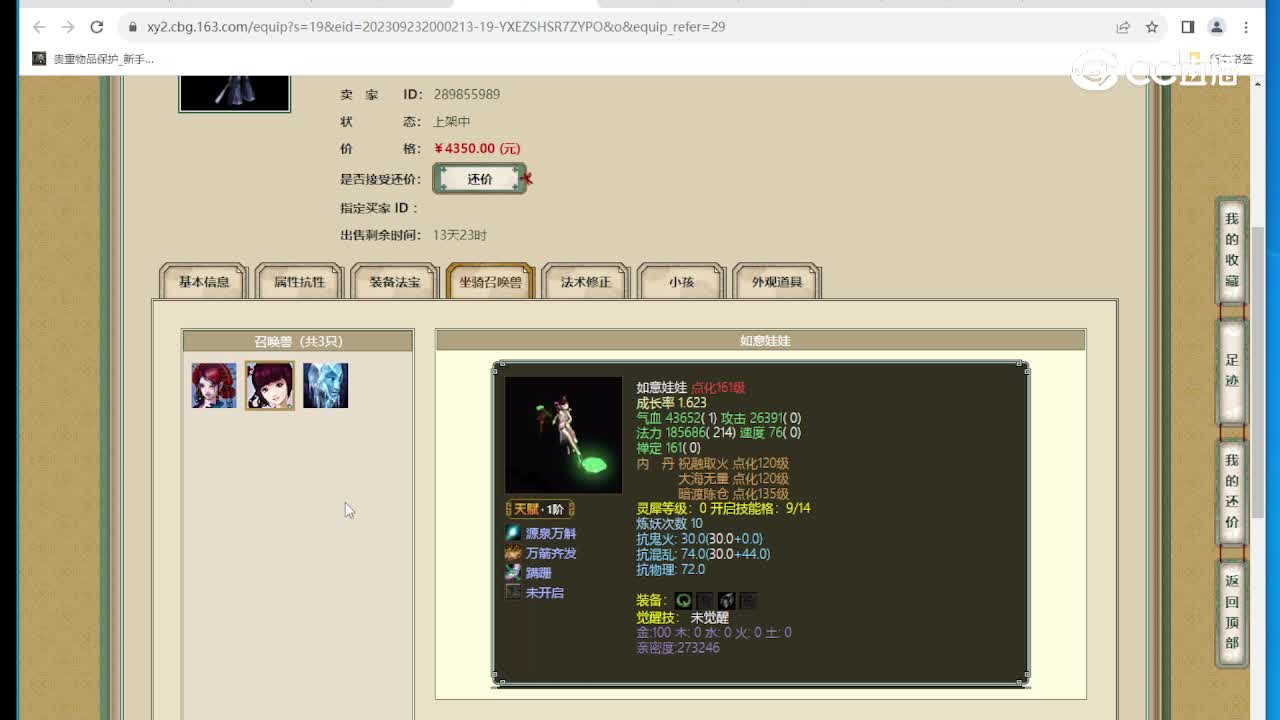1280x720 pixels.
Task: Click the second empty equipment slot
Action: [705, 601]
